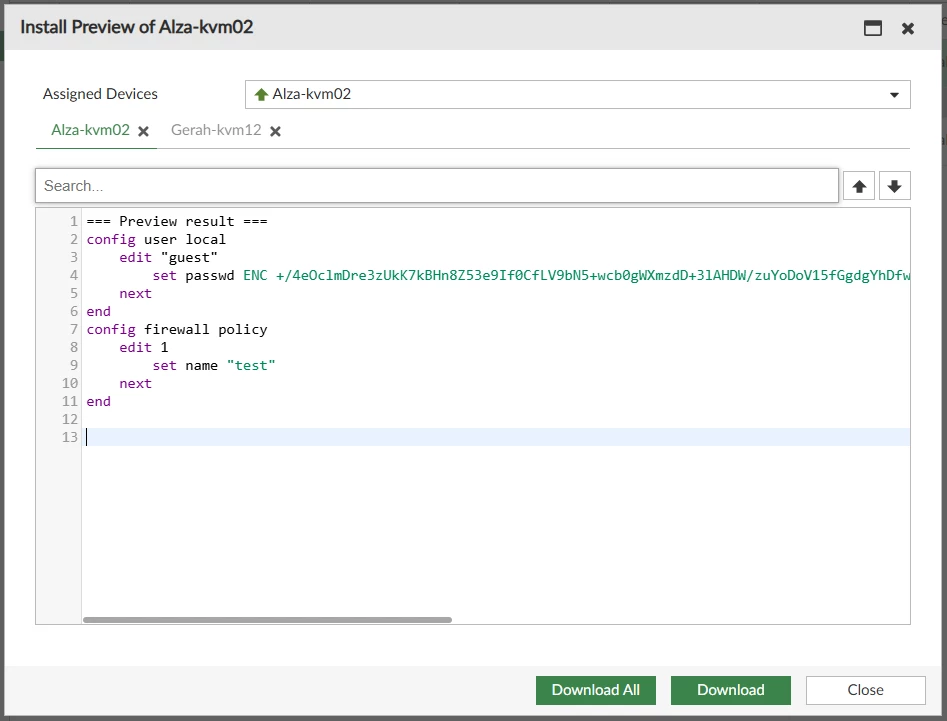Close the Gerah-kvm12 tab
The height and width of the screenshot is (721, 947).
click(275, 131)
